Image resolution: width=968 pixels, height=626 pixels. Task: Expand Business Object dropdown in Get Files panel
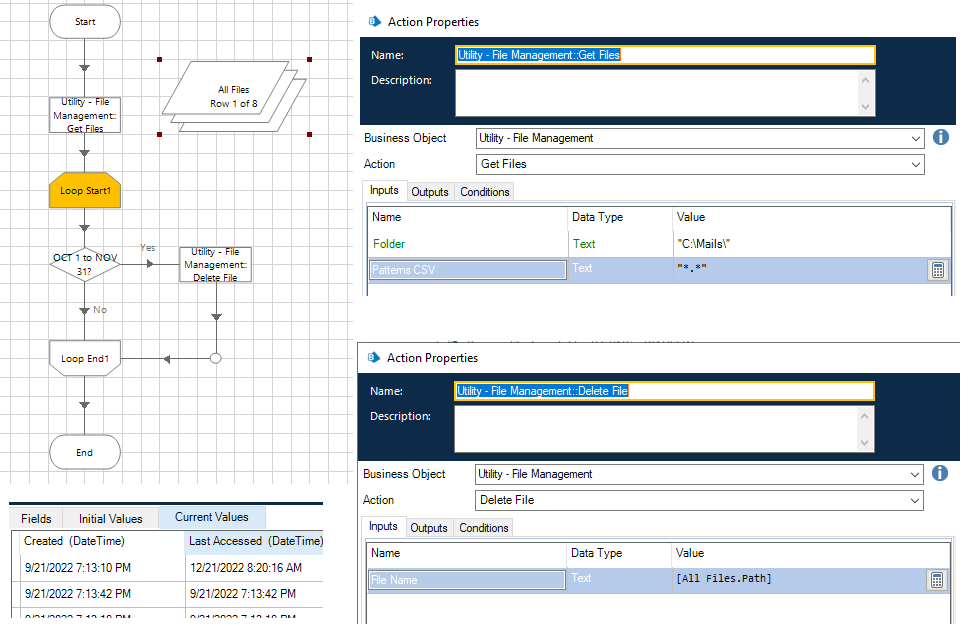[x=700, y=138]
